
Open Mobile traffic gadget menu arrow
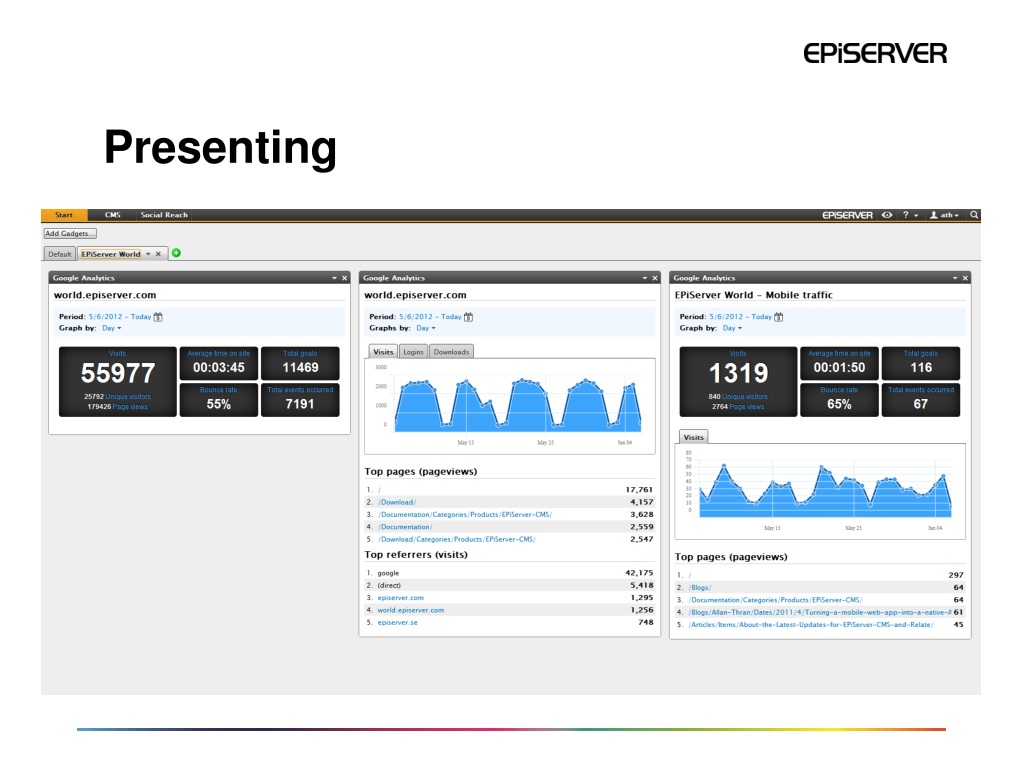coord(955,278)
